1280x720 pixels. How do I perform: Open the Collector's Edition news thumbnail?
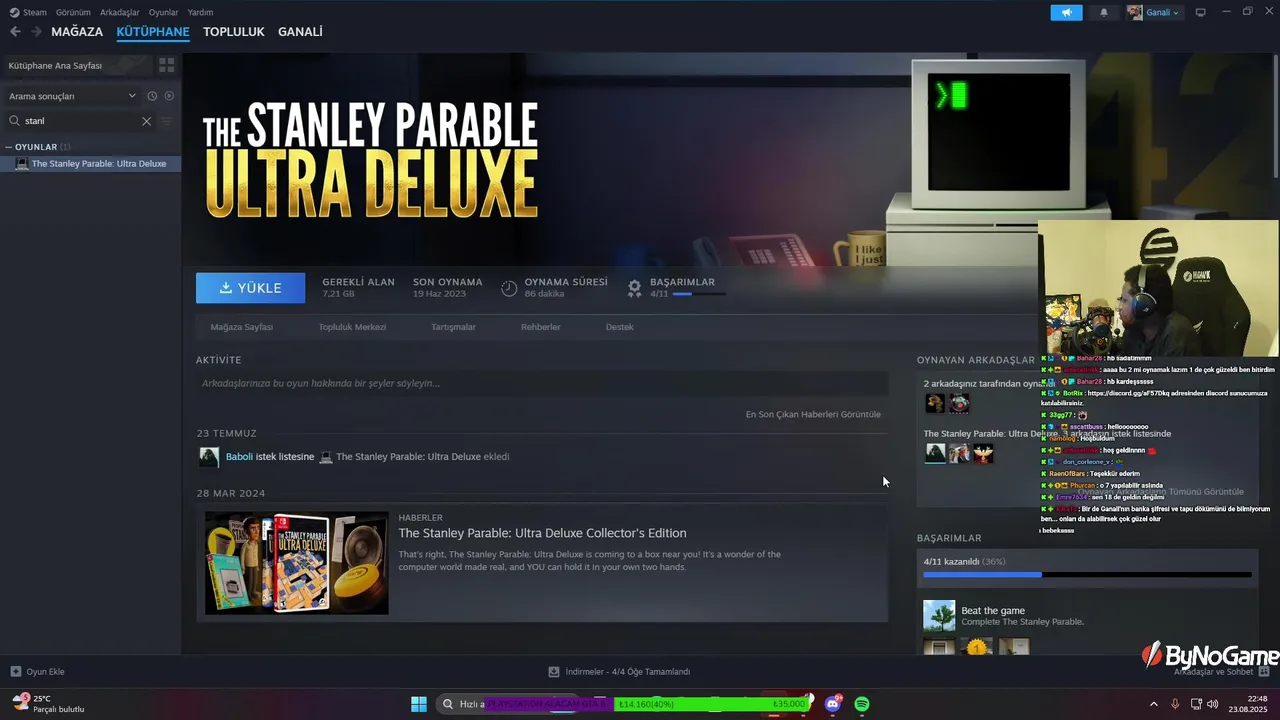click(297, 563)
